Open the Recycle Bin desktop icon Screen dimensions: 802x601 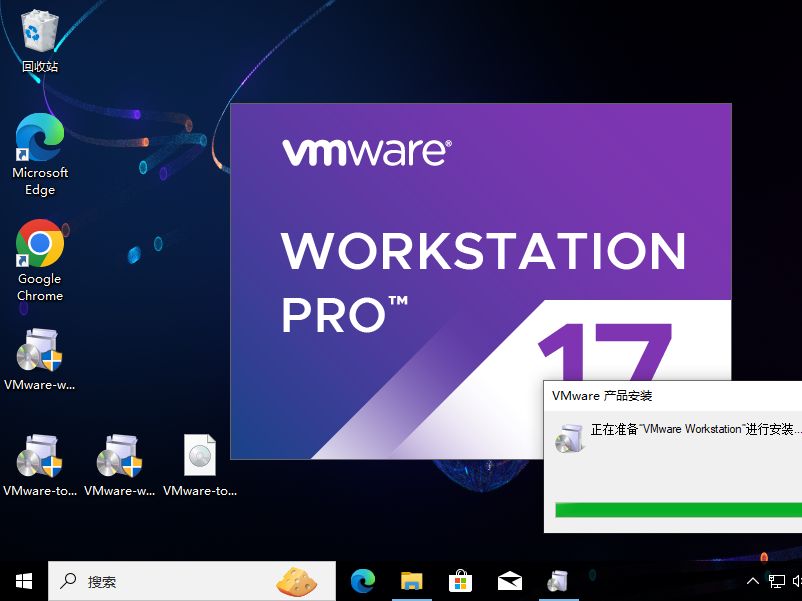tap(40, 42)
